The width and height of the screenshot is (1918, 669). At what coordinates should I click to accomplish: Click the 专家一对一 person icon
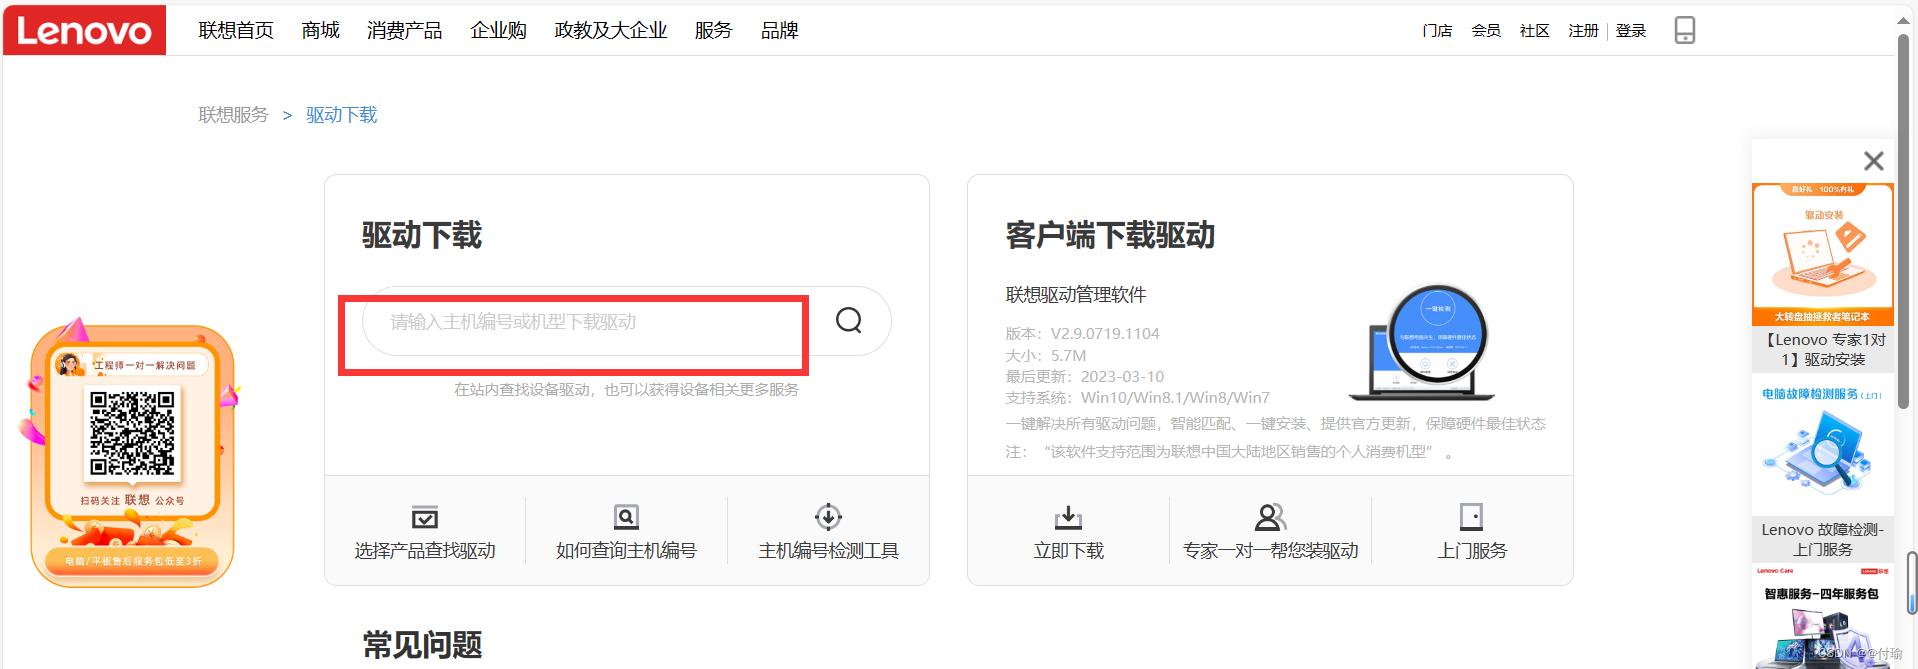[1270, 517]
